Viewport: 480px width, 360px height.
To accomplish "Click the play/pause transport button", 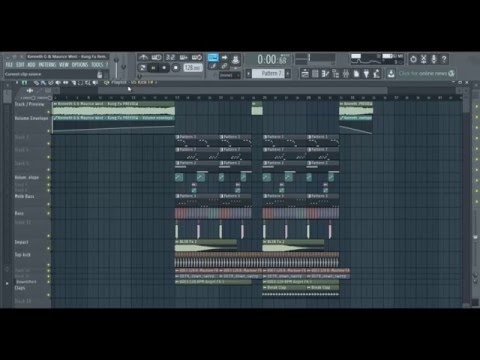I will click(x=153, y=68).
